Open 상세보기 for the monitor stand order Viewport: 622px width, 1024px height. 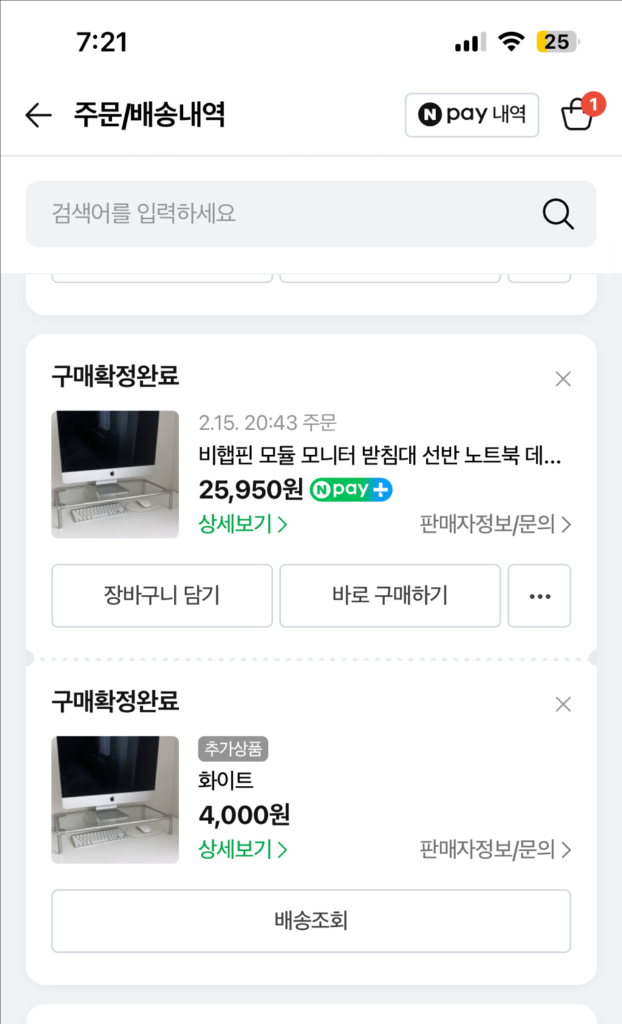240,523
